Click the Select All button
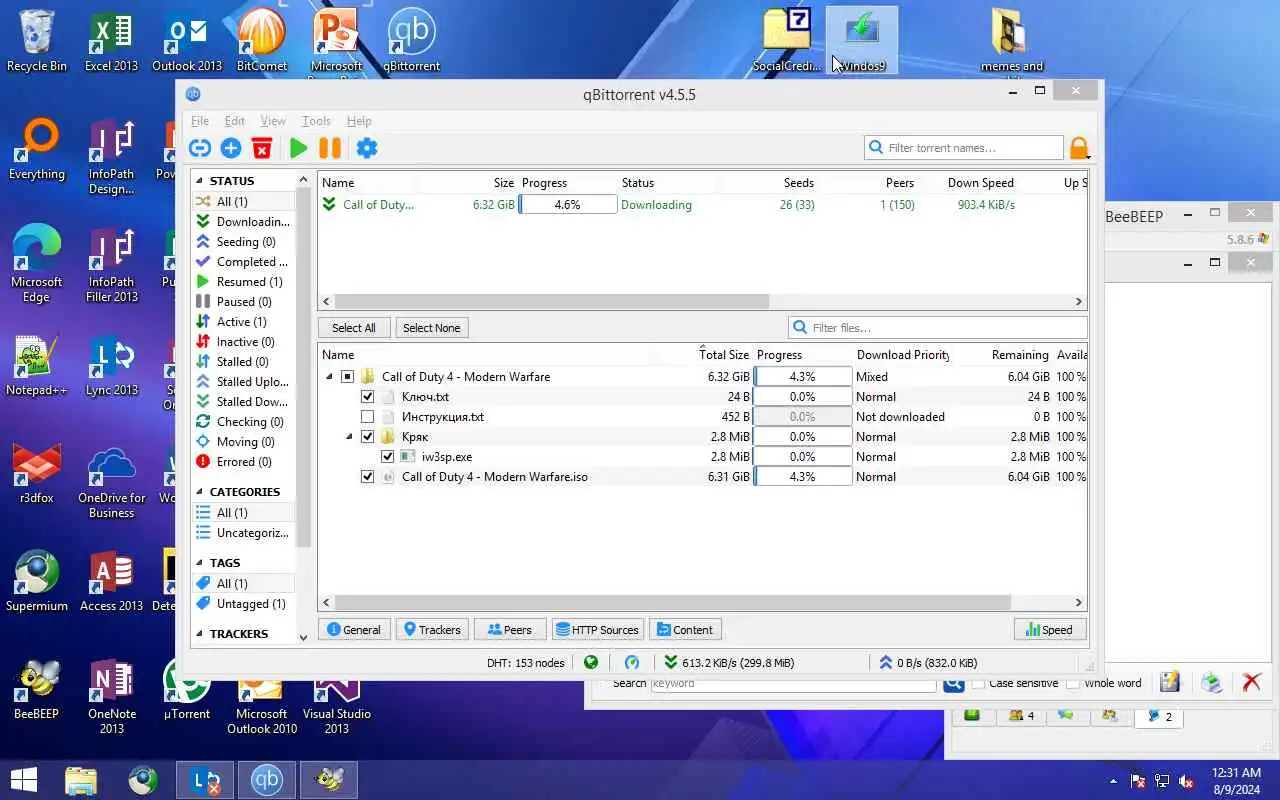The width and height of the screenshot is (1280, 800). pyautogui.click(x=354, y=328)
